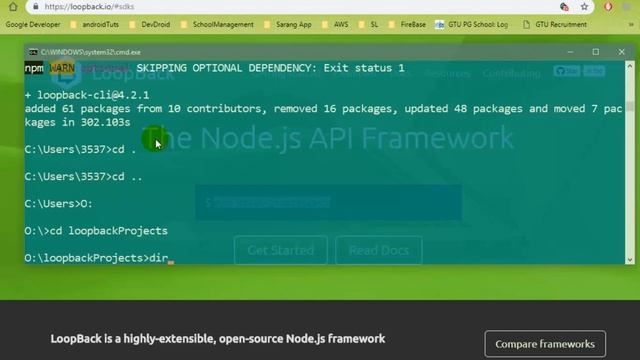640x360 pixels.
Task: Click the cmd scrollbar down arrow
Action: tap(630, 260)
